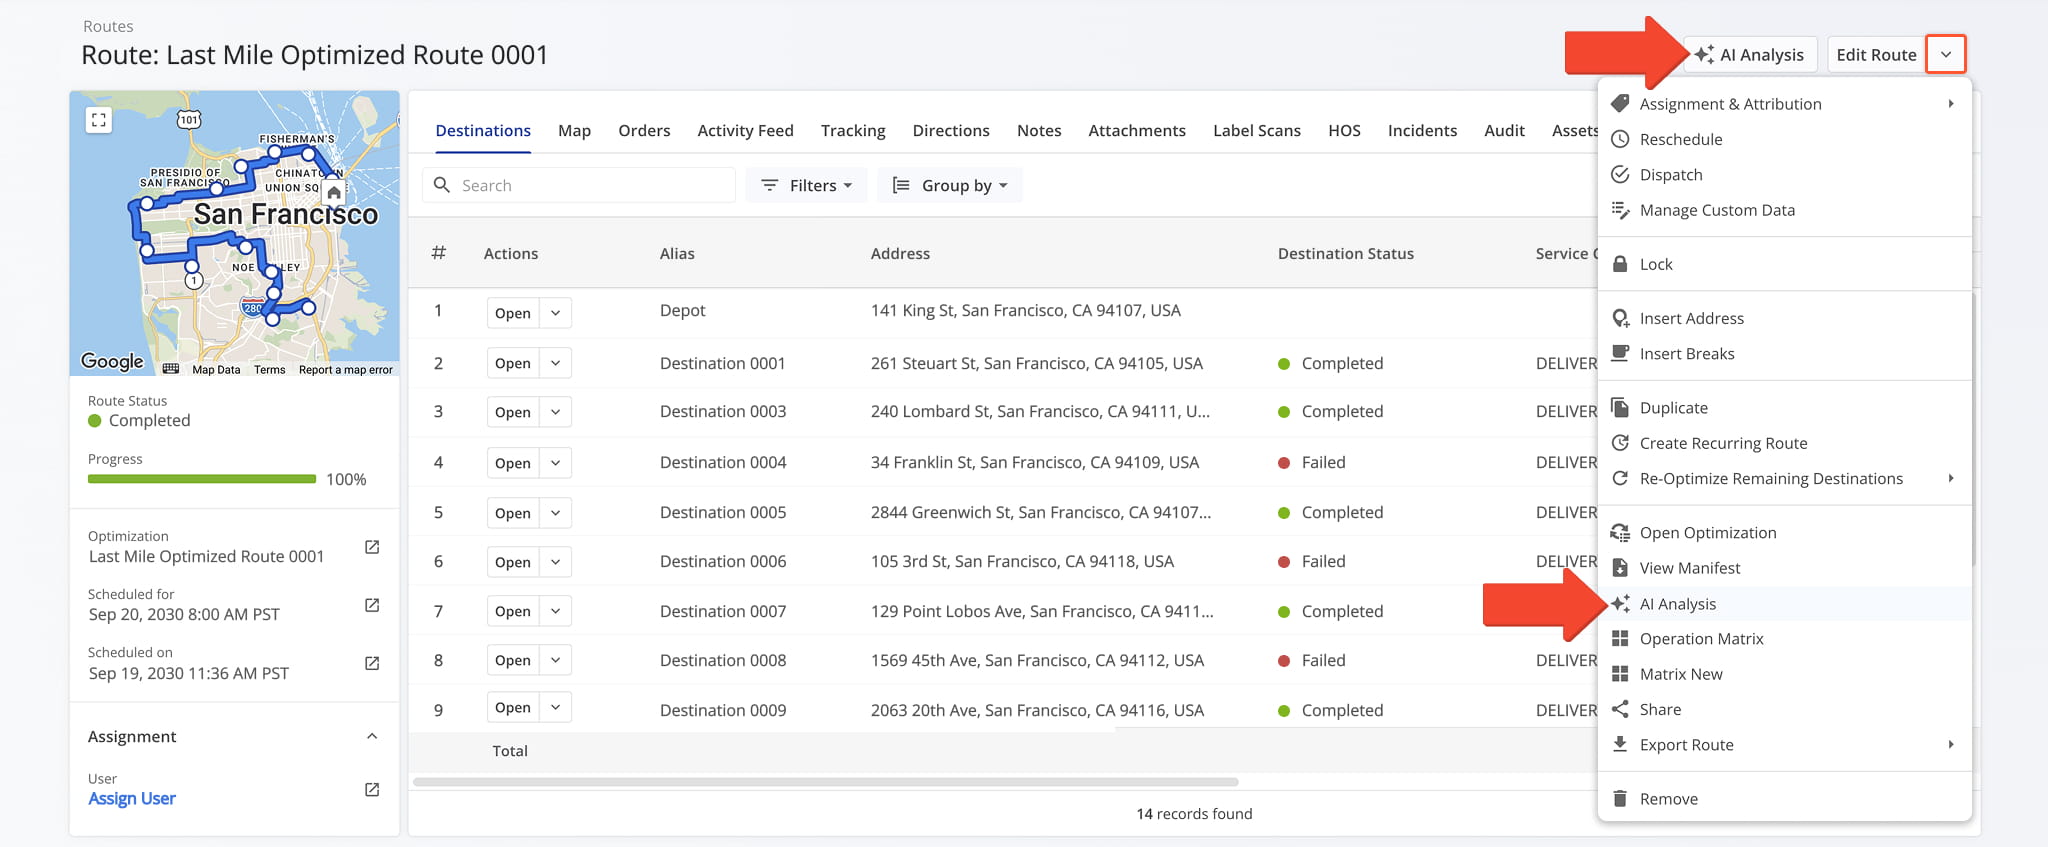Viewport: 2048px width, 847px height.
Task: Open the Scheduled on edit link icon
Action: (372, 663)
